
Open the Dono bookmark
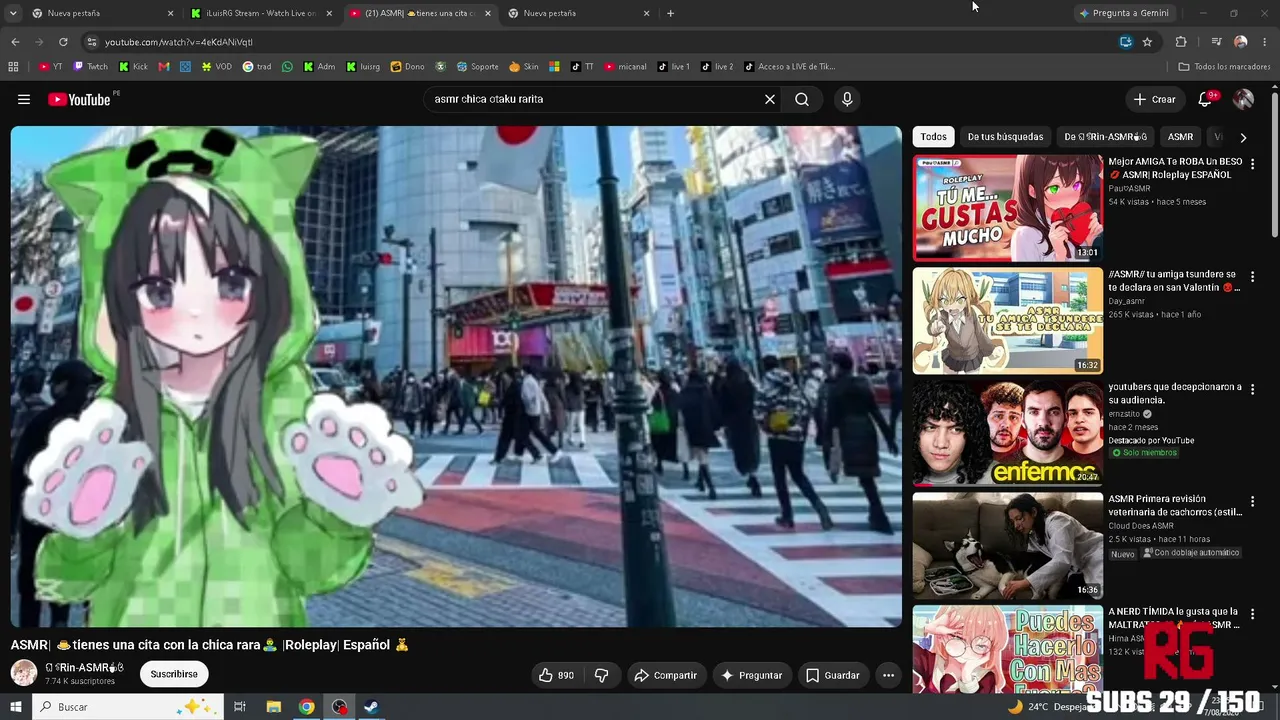pyautogui.click(x=407, y=67)
